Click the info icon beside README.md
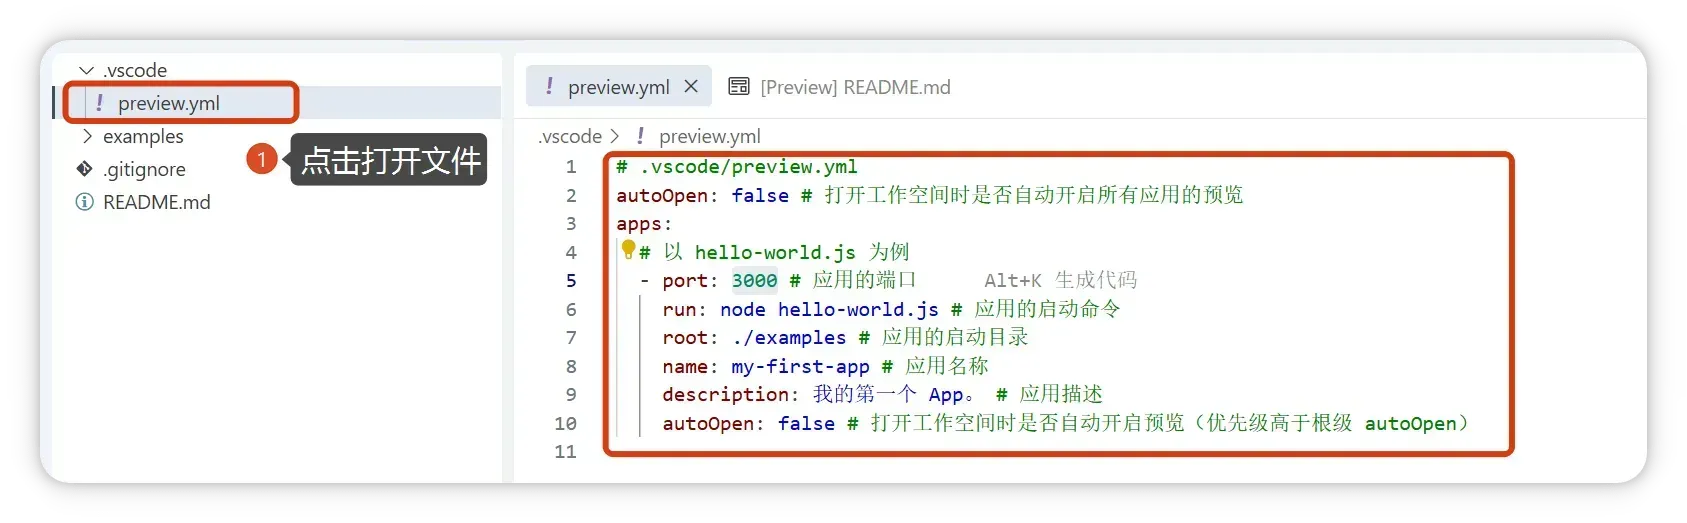Screen dimensions: 1687x523 click(x=85, y=202)
